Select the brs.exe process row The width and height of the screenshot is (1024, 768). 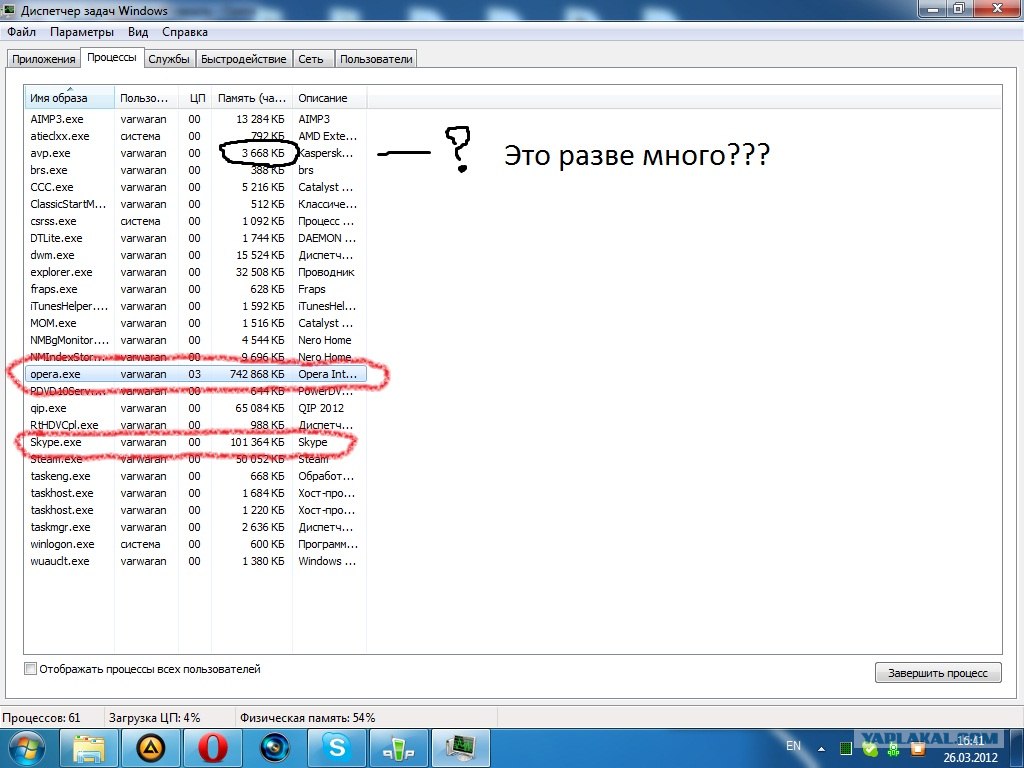pyautogui.click(x=195, y=170)
